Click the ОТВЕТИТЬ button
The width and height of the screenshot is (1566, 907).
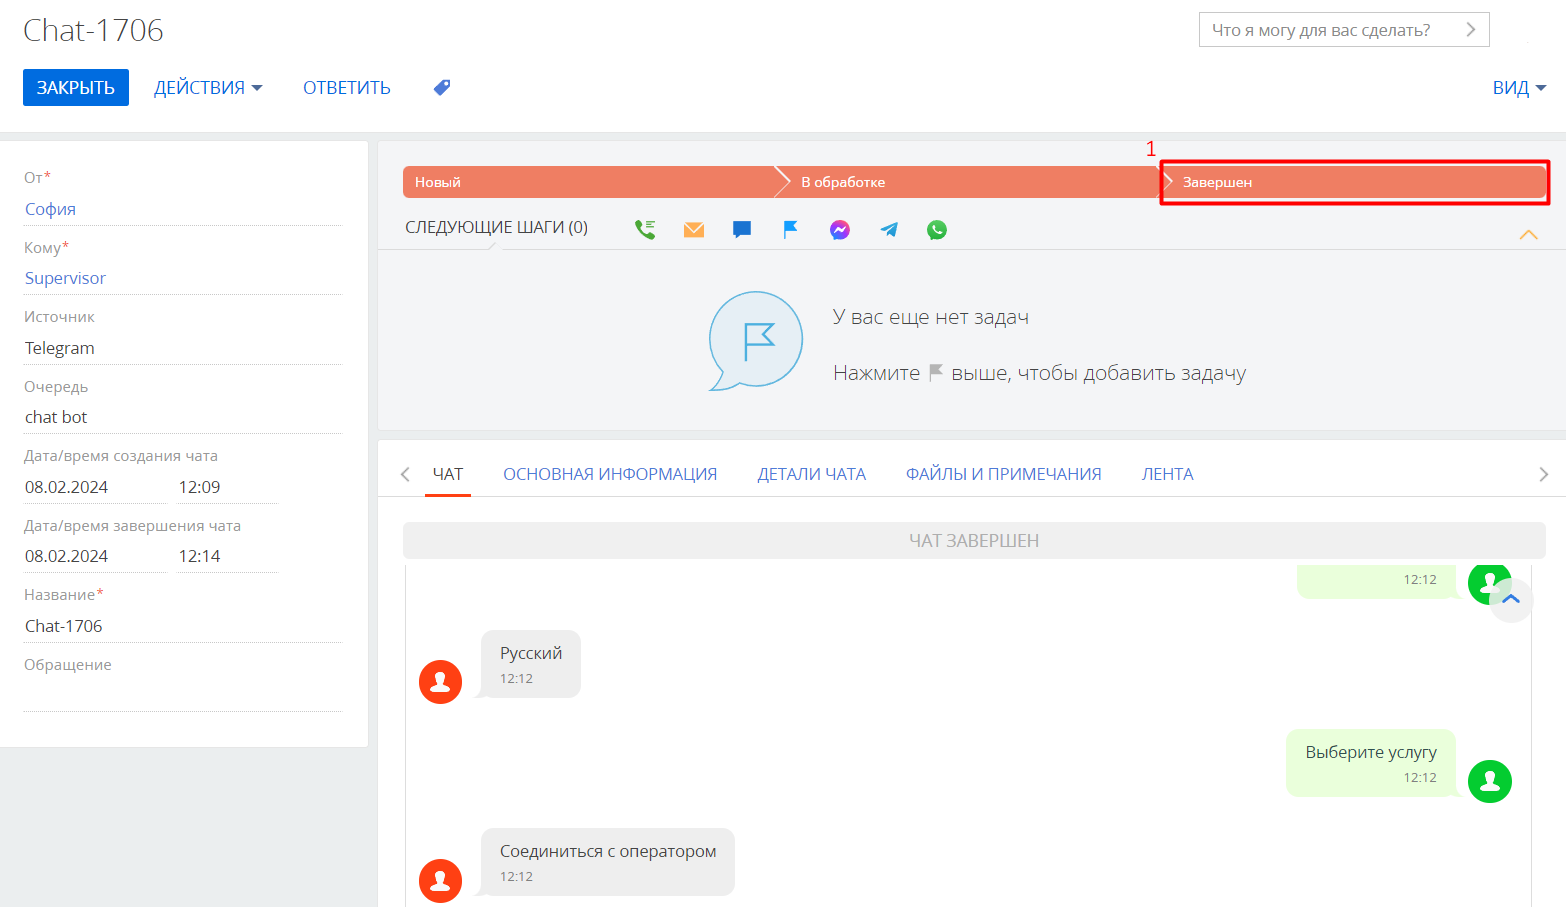point(347,88)
